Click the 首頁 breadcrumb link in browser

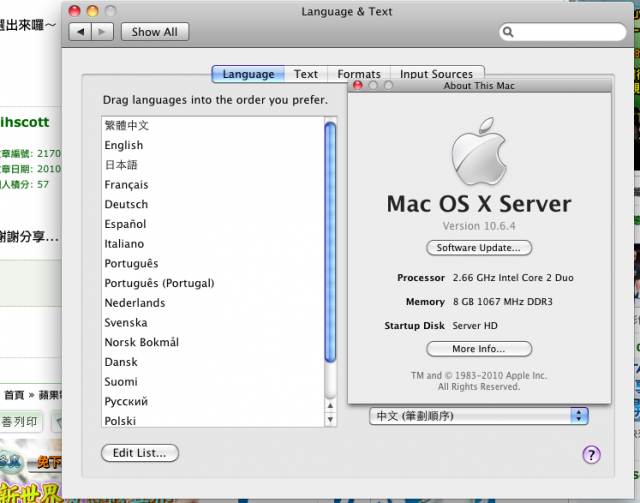14,395
